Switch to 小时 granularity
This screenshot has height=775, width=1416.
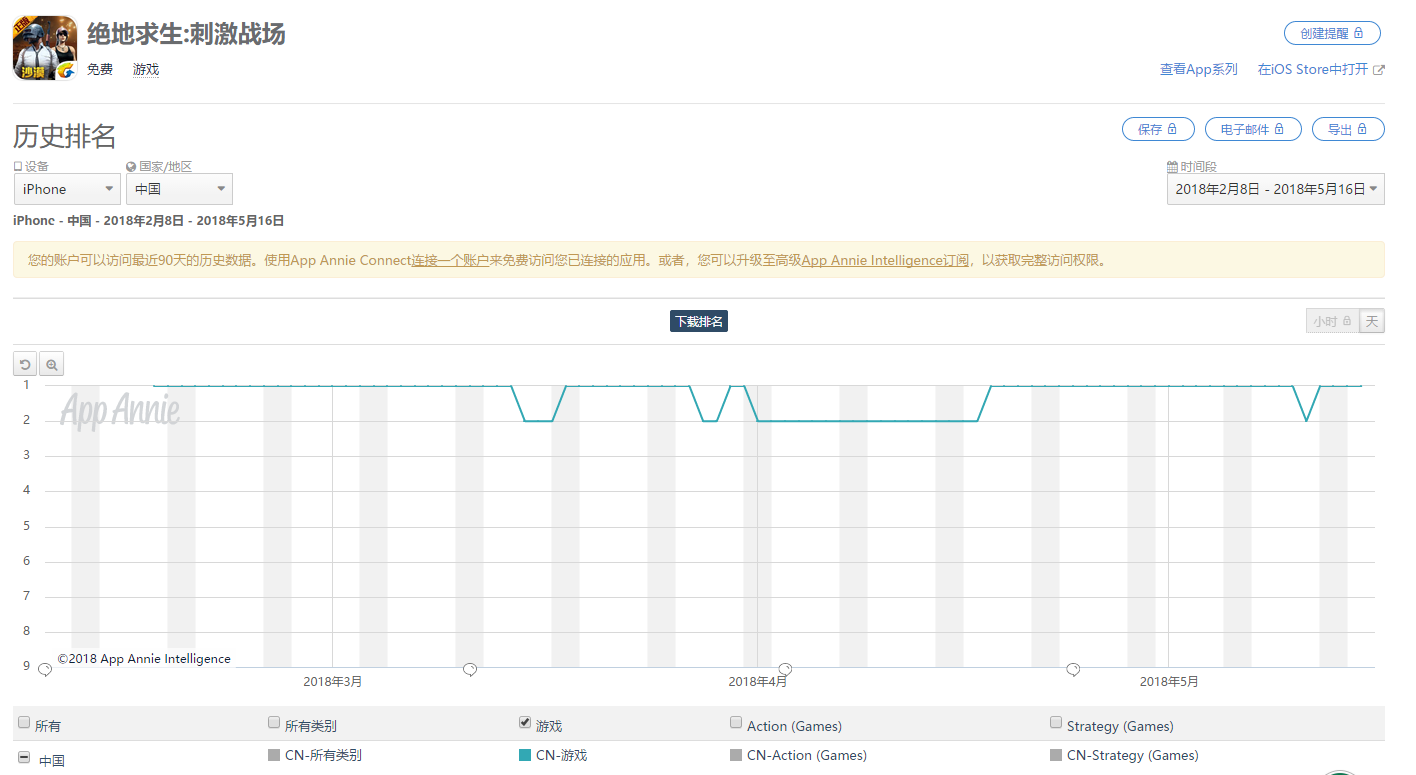tap(1332, 321)
